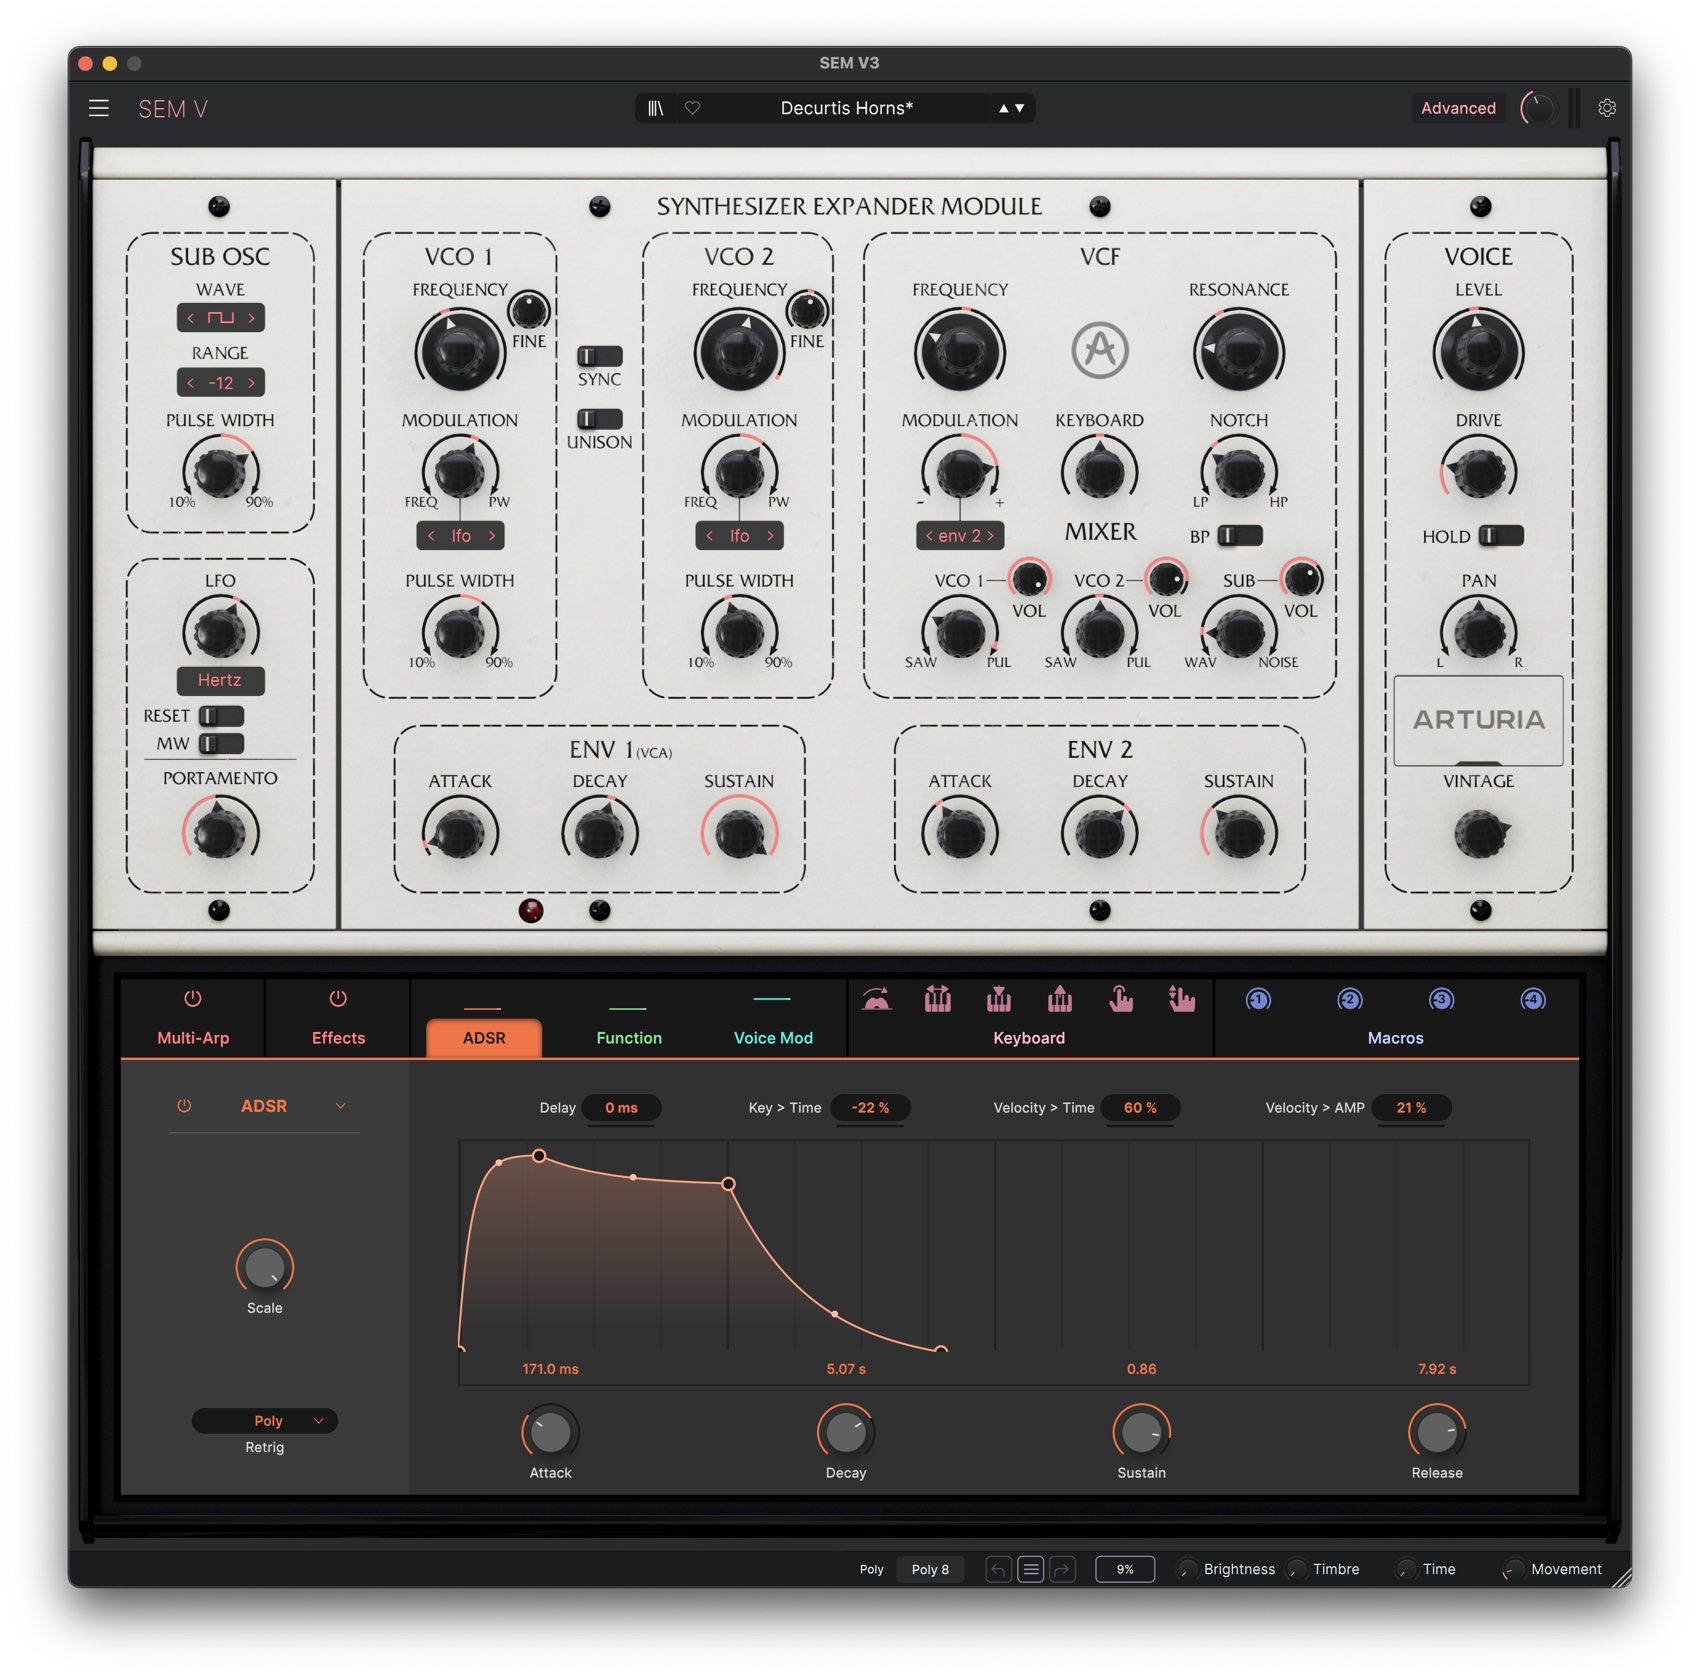Viewport: 1700px width, 1678px height.
Task: Open the preset library browser icon
Action: click(x=655, y=108)
